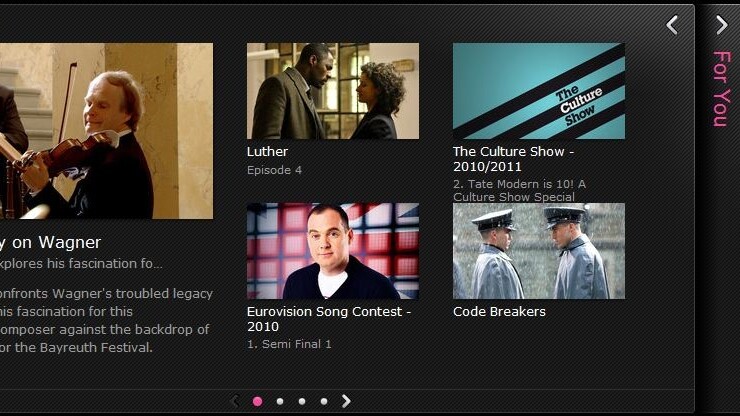Viewport: 740px width, 416px height.
Task: Click the 'on Wagner' featured title
Action: 50,243
